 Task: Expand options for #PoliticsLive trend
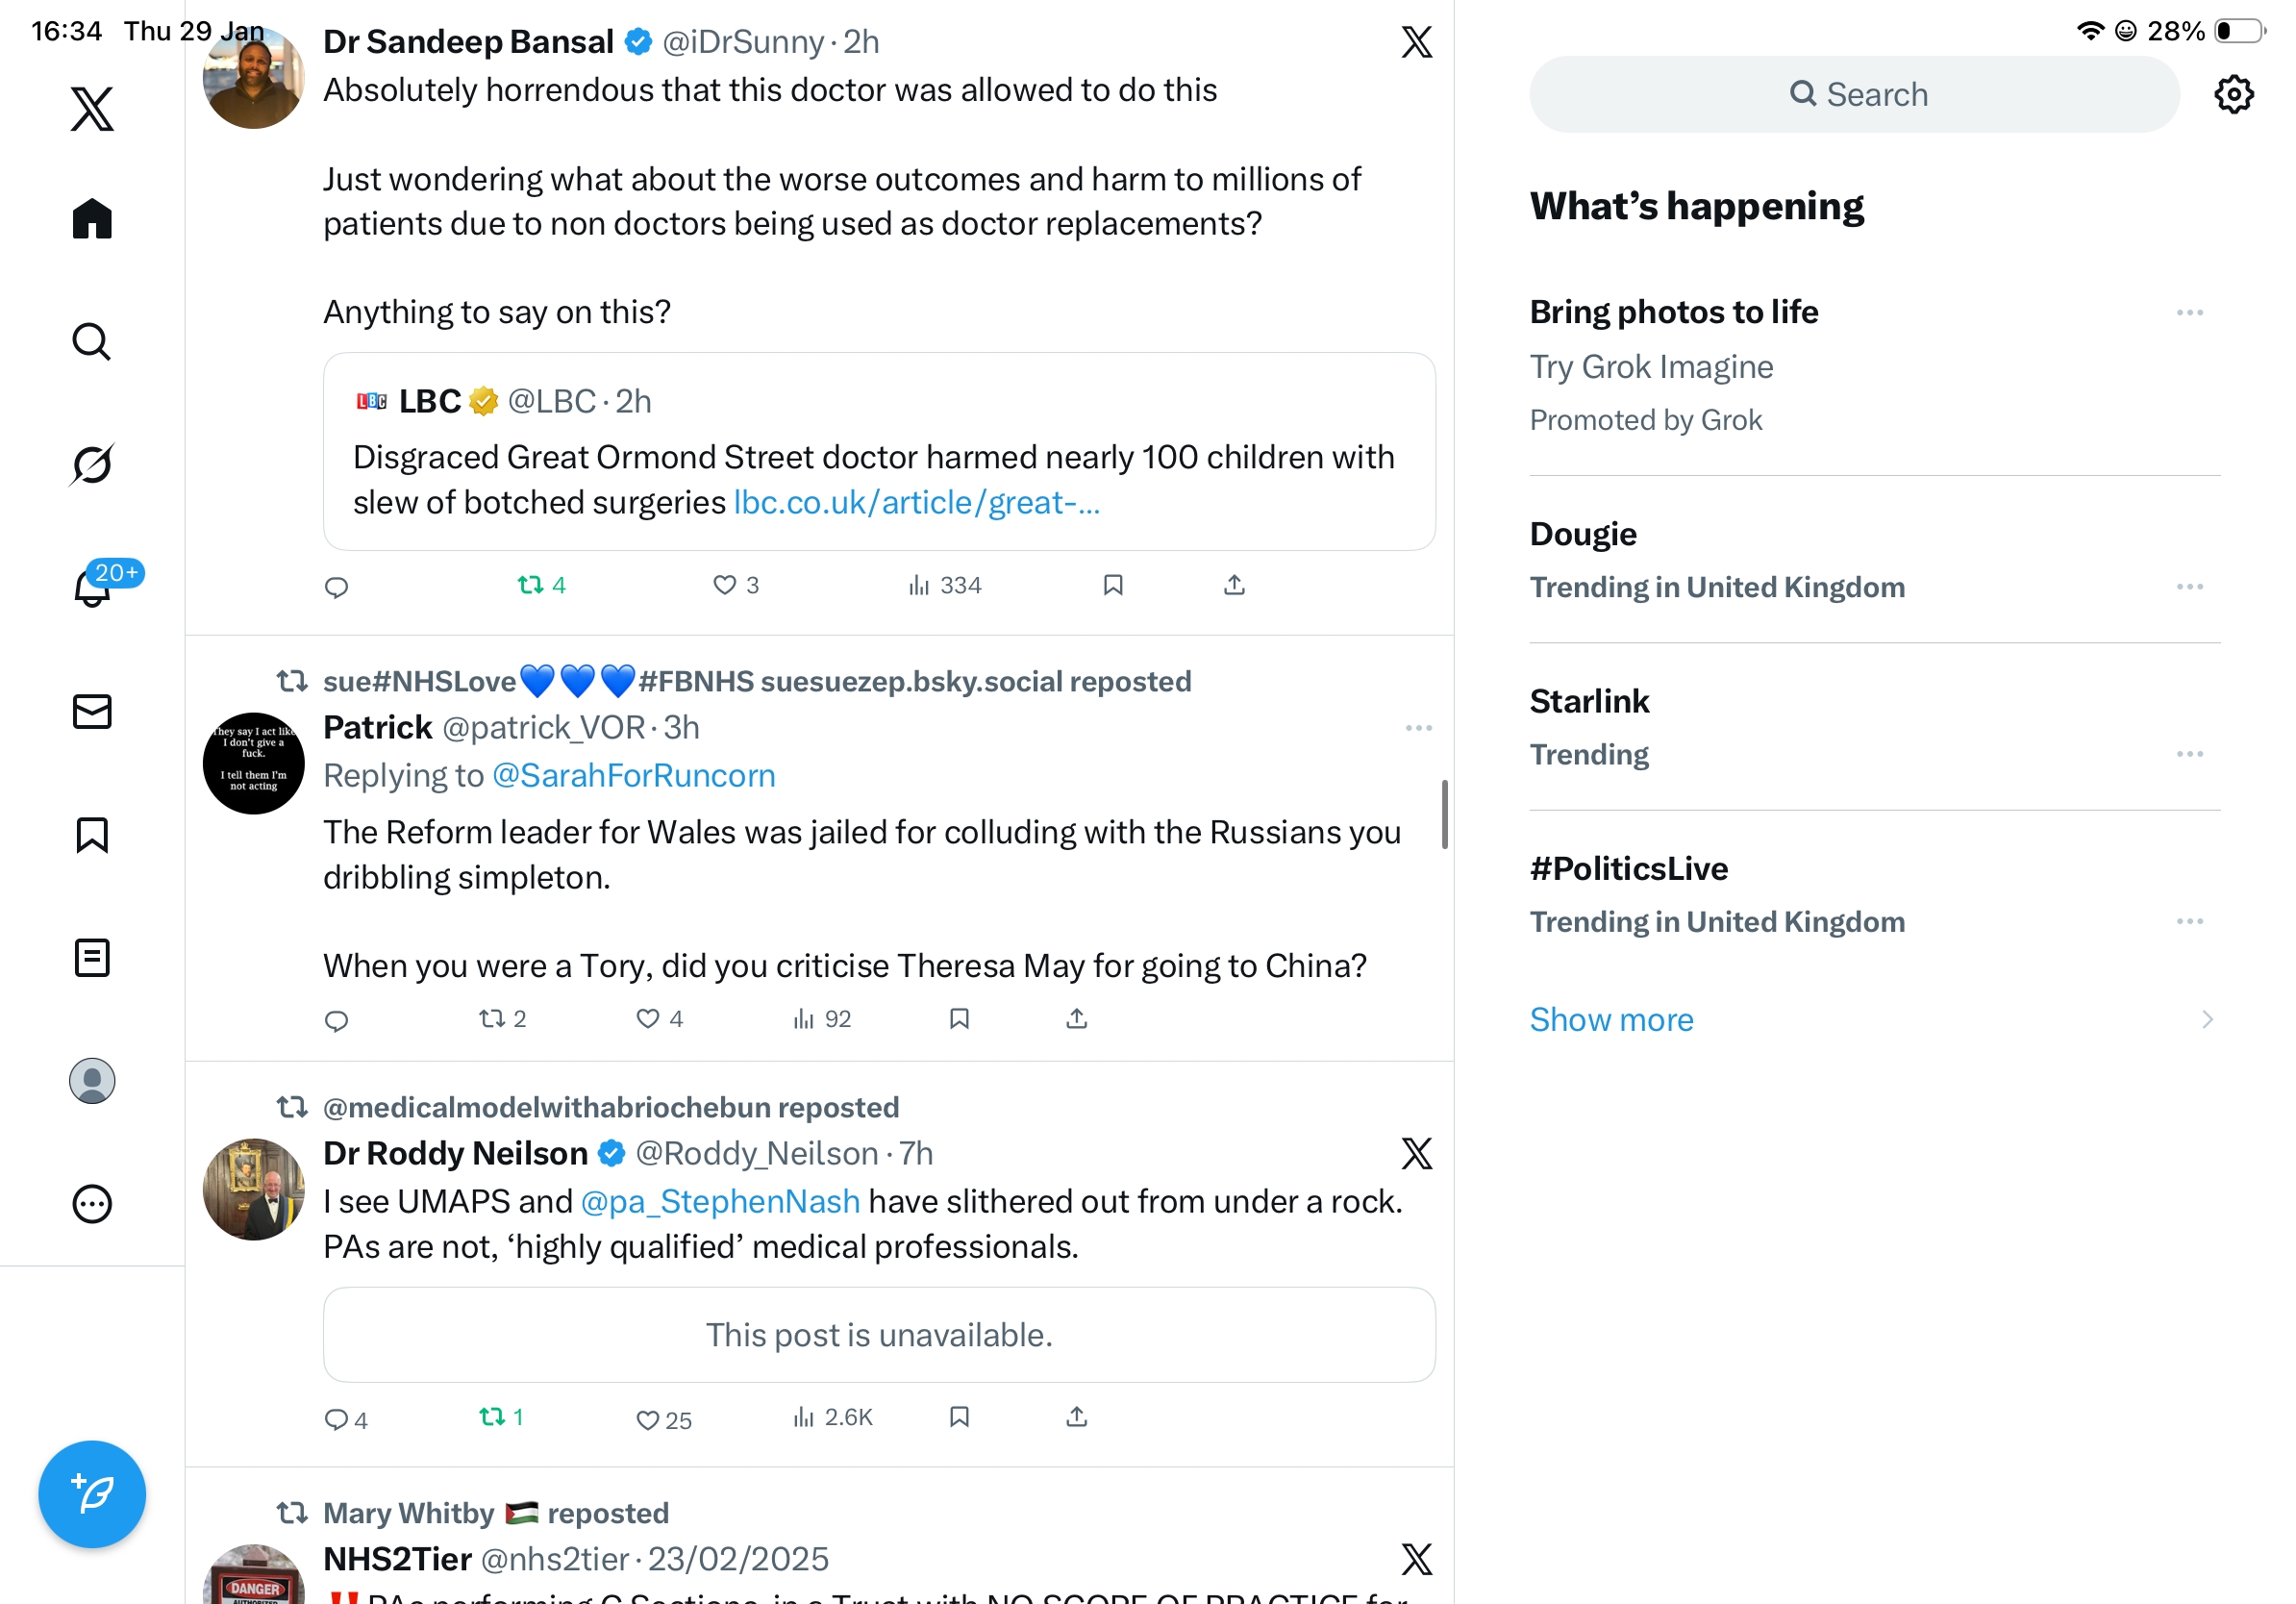coord(2188,921)
